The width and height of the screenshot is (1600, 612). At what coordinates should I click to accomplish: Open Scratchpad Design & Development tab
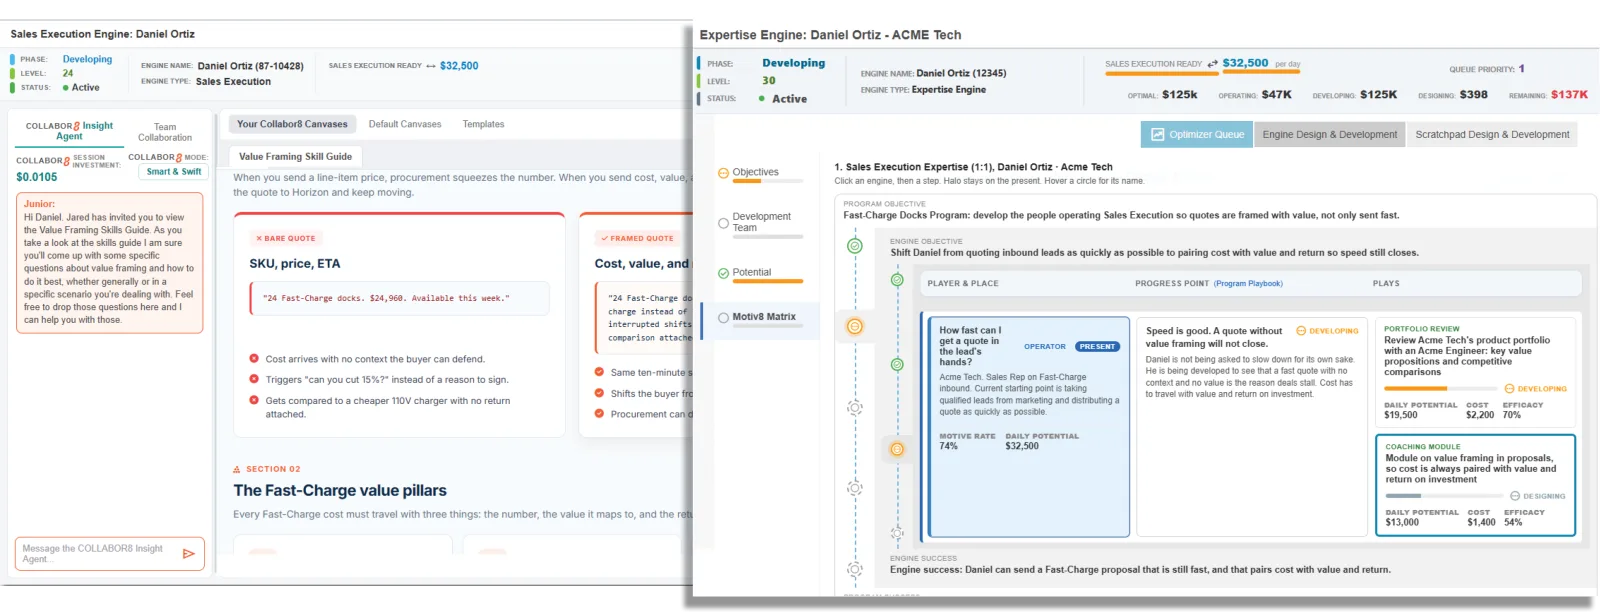1492,134
